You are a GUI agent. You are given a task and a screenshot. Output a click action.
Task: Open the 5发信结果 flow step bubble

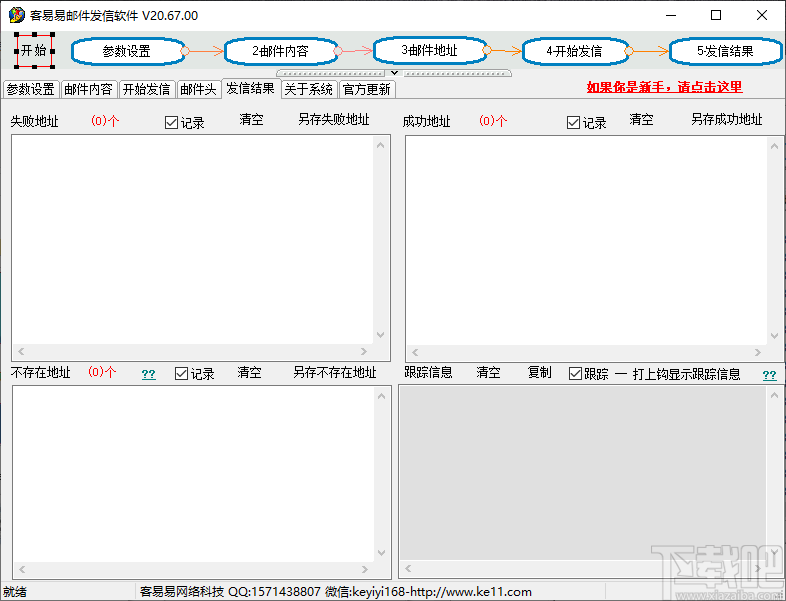pos(725,51)
